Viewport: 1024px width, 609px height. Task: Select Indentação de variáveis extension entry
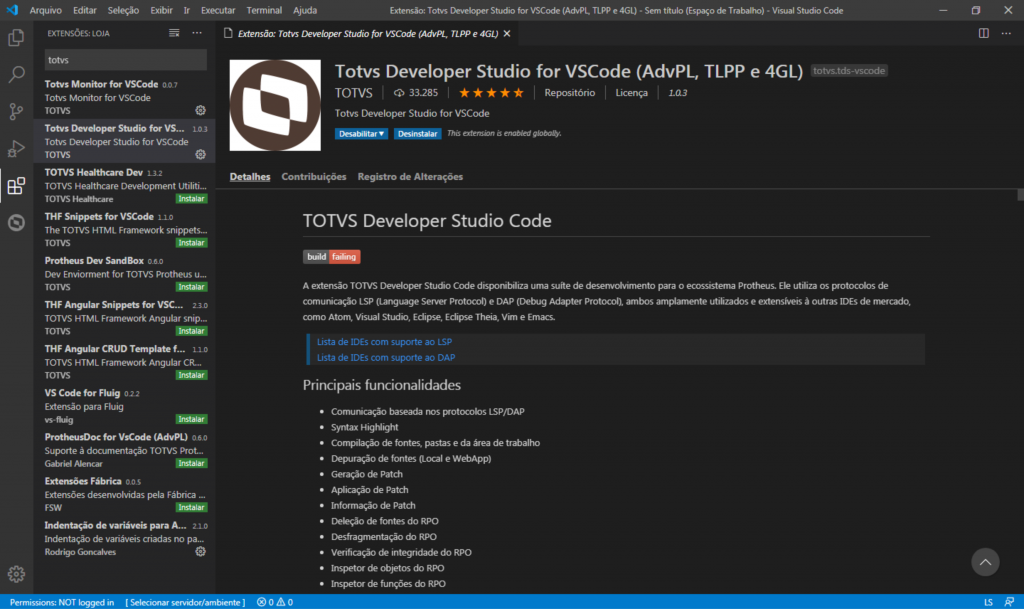click(124, 538)
